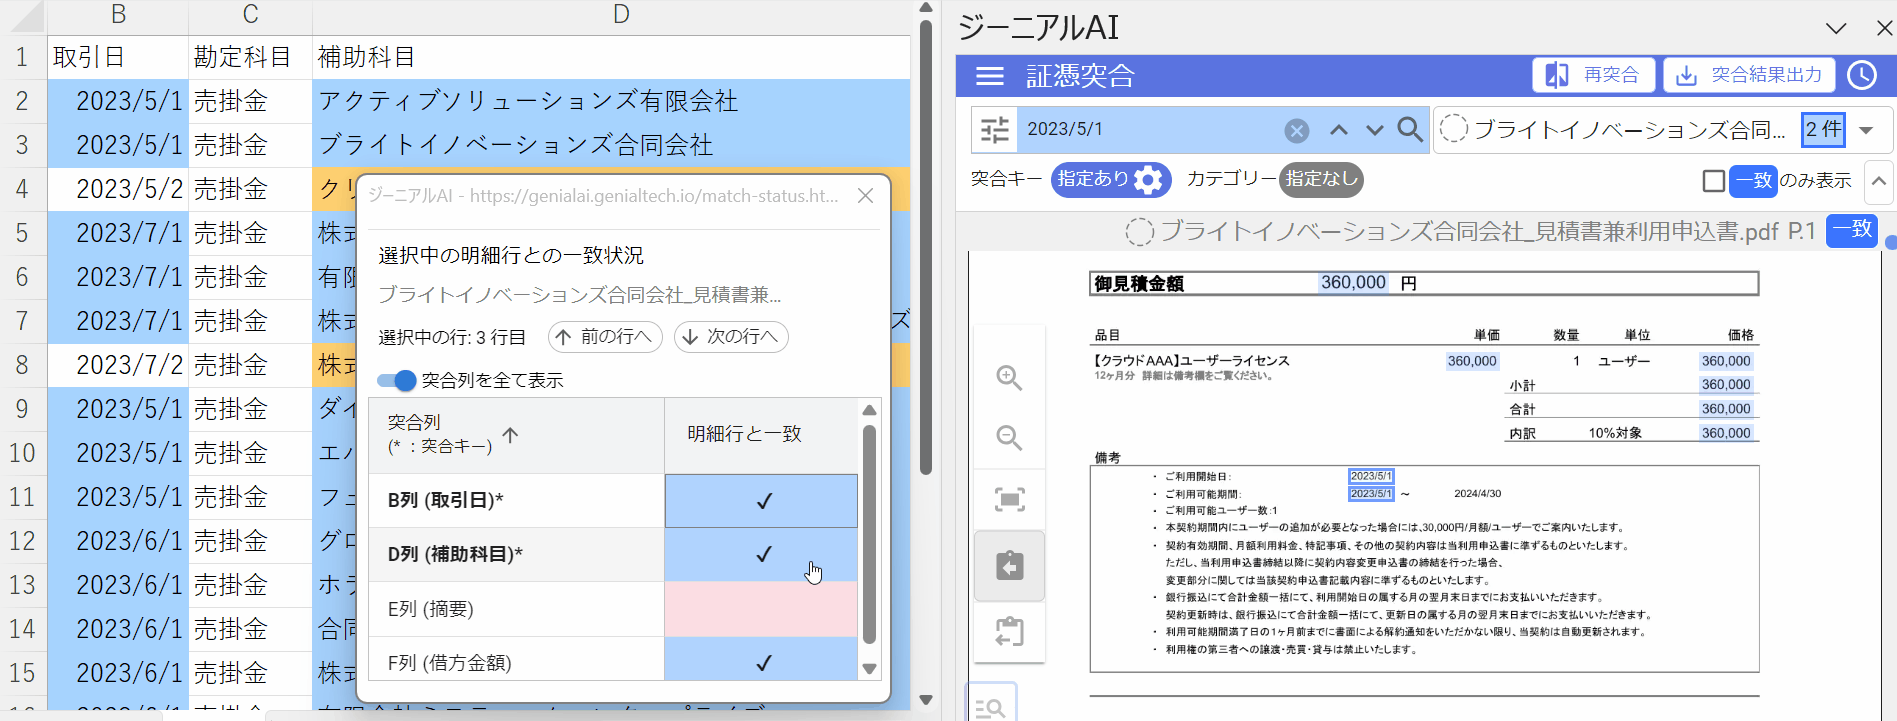Collapse the ジーニアルAI panel chevron

pyautogui.click(x=1836, y=28)
